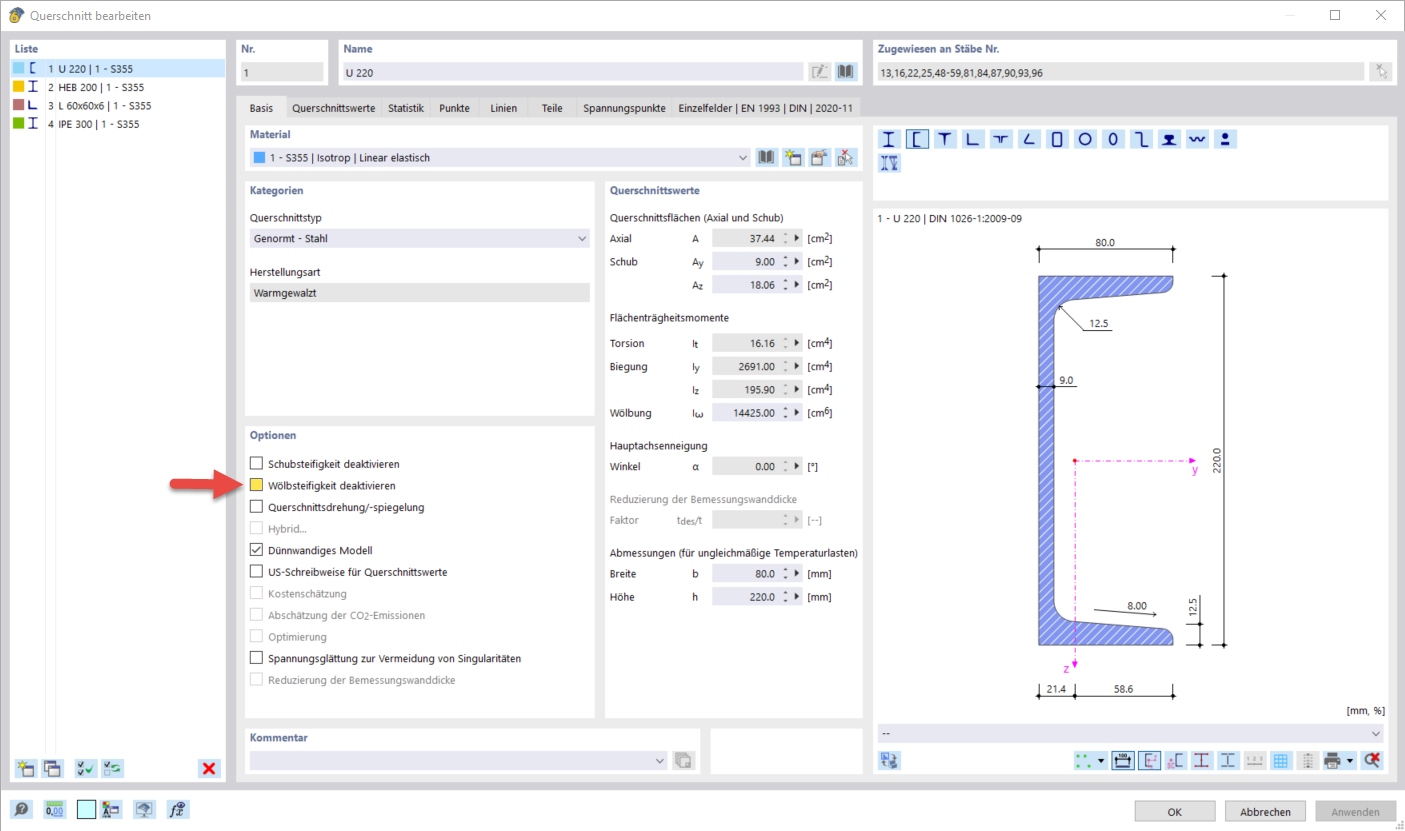1405x831 pixels.
Task: Select the rectangular hollow section icon
Action: [x=1057, y=140]
